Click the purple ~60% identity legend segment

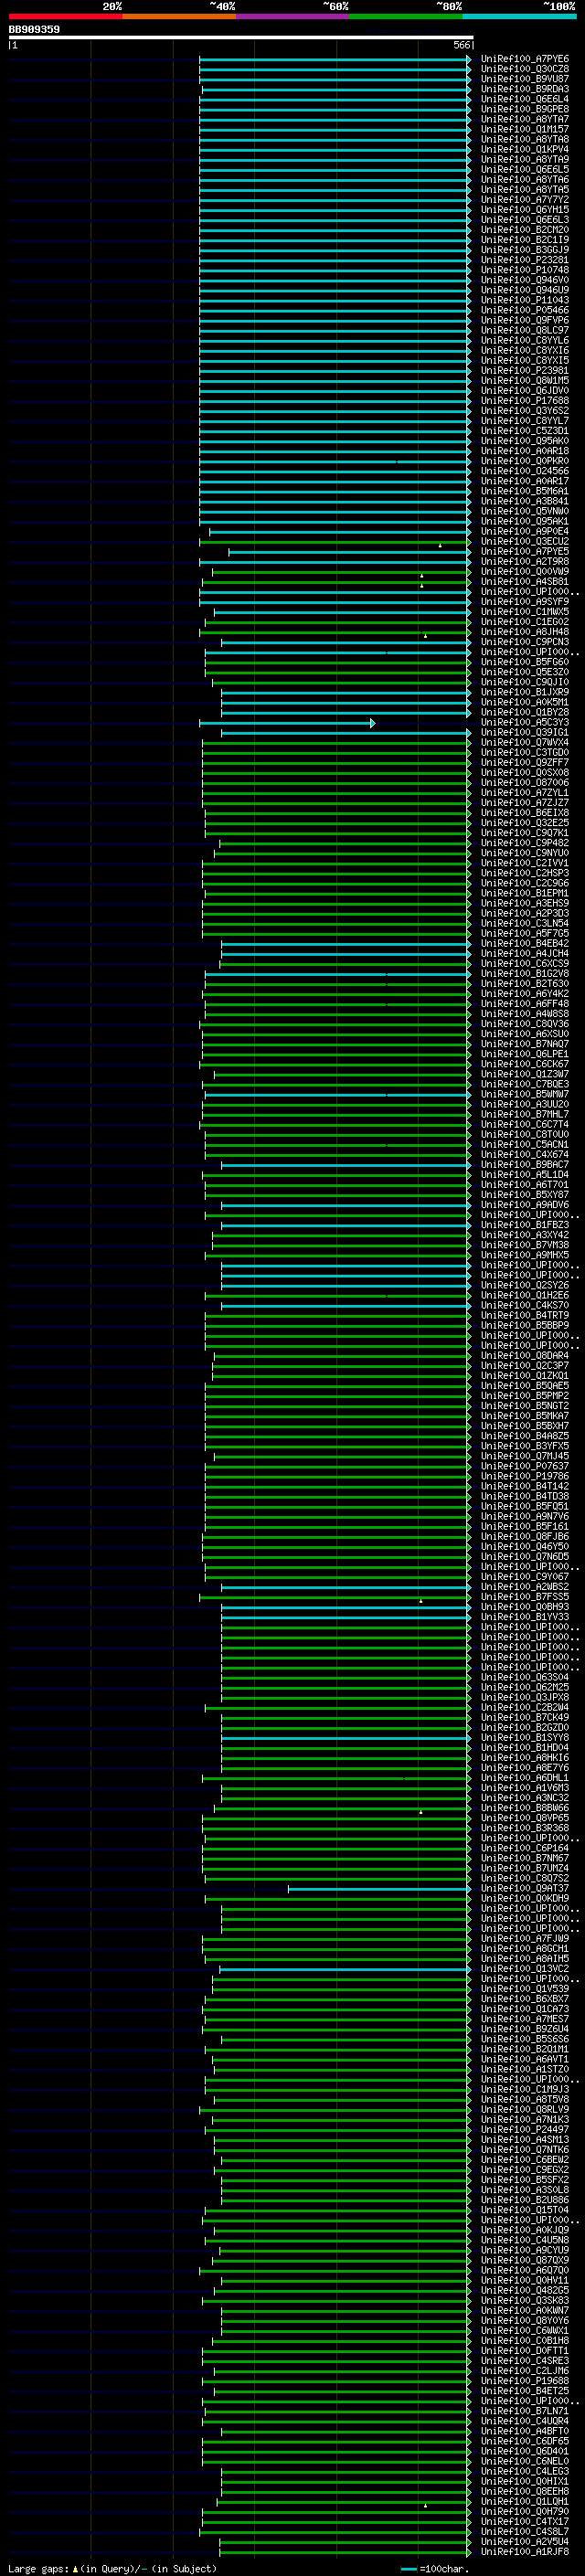pyautogui.click(x=292, y=16)
